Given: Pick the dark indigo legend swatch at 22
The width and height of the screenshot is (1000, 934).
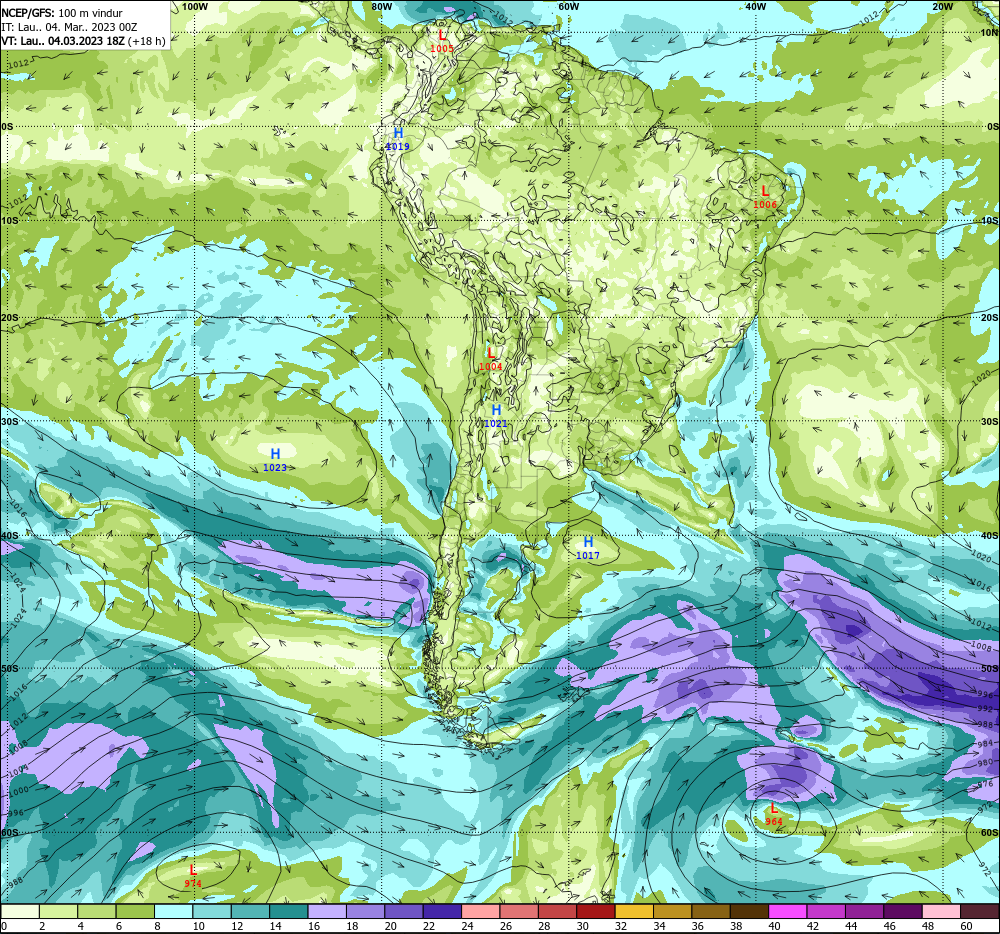Looking at the screenshot, I should (442, 912).
